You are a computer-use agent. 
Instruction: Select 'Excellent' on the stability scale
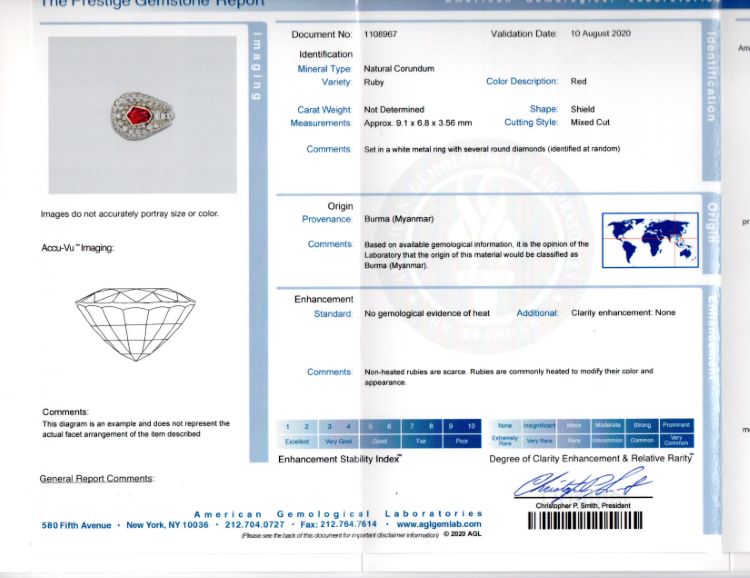(x=297, y=441)
